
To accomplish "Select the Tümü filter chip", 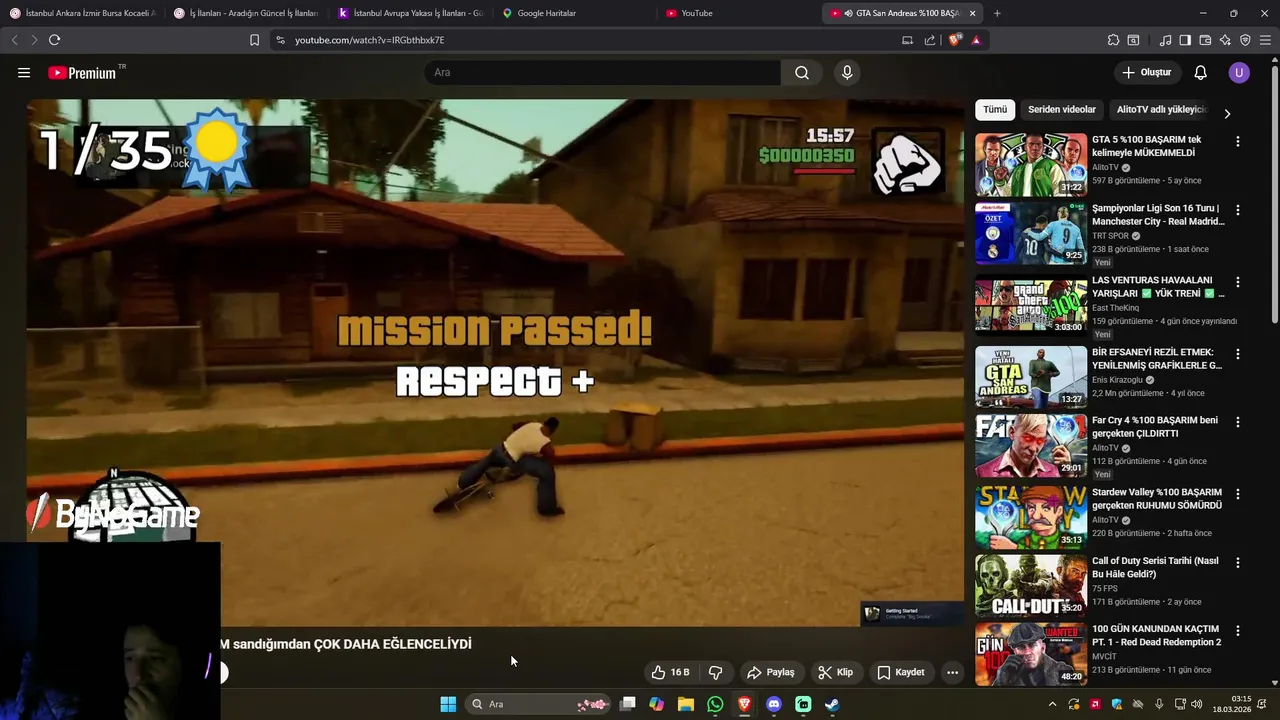I will pyautogui.click(x=995, y=110).
